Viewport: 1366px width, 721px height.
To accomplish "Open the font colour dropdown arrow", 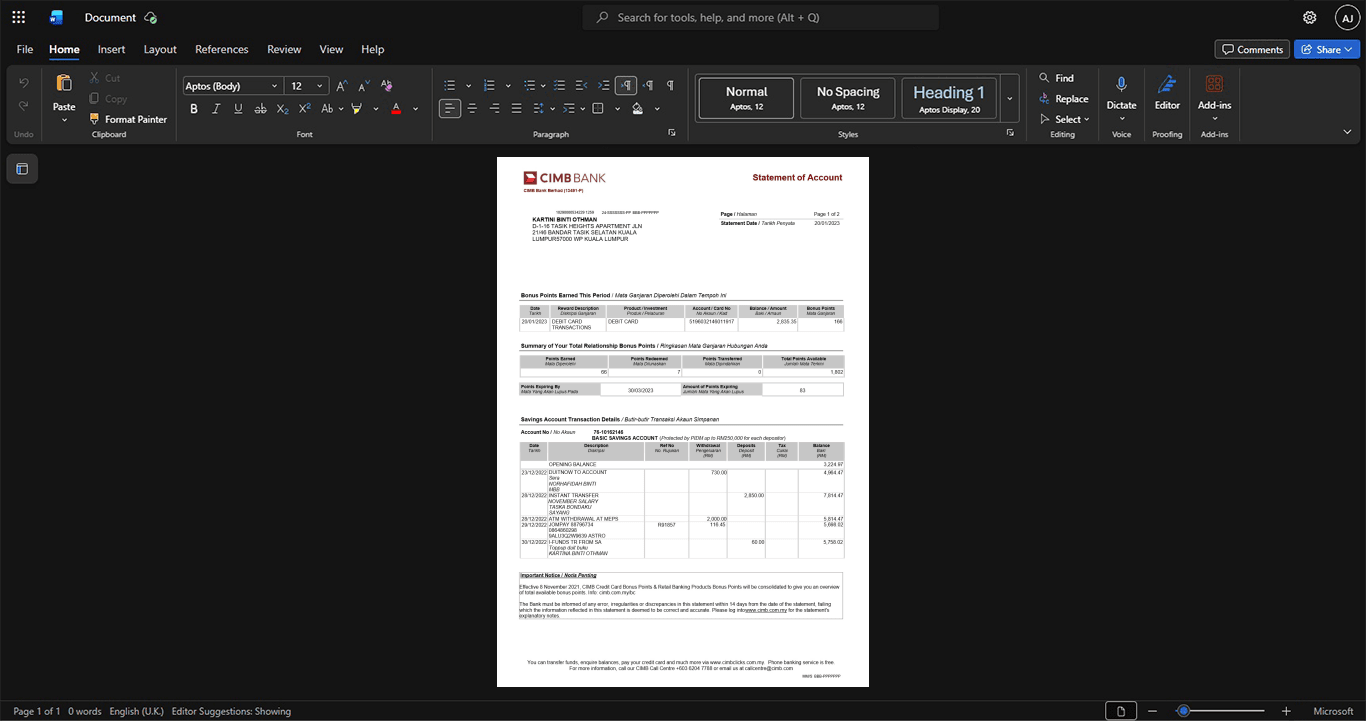I will pyautogui.click(x=416, y=108).
